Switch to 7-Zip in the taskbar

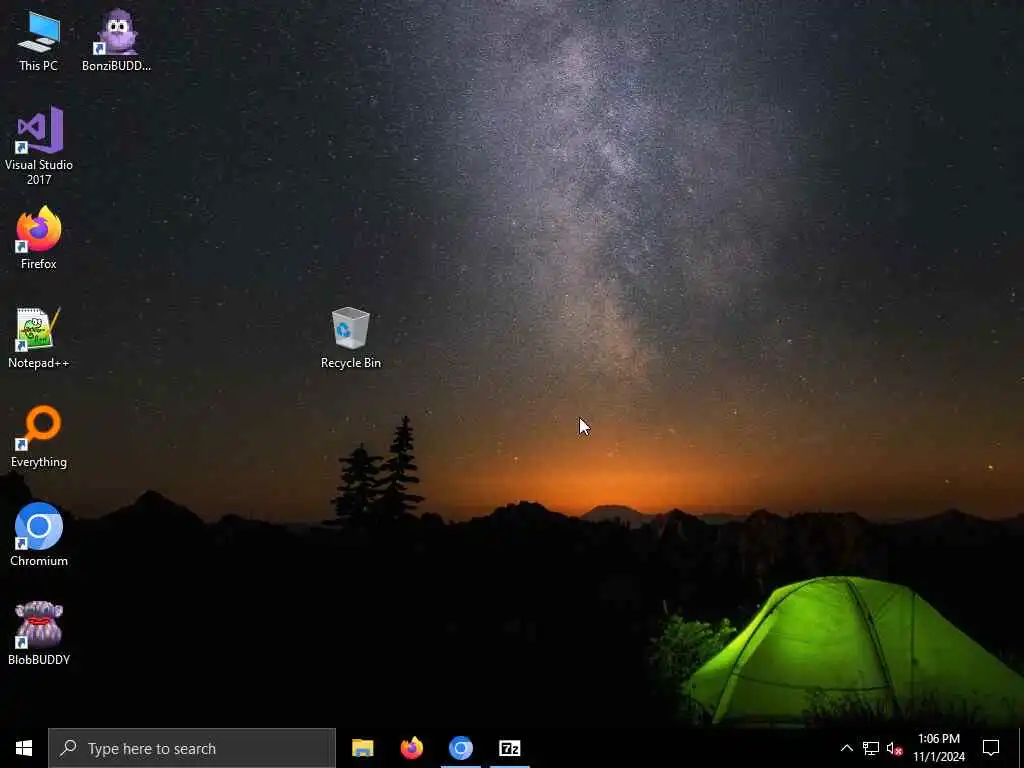click(x=509, y=748)
